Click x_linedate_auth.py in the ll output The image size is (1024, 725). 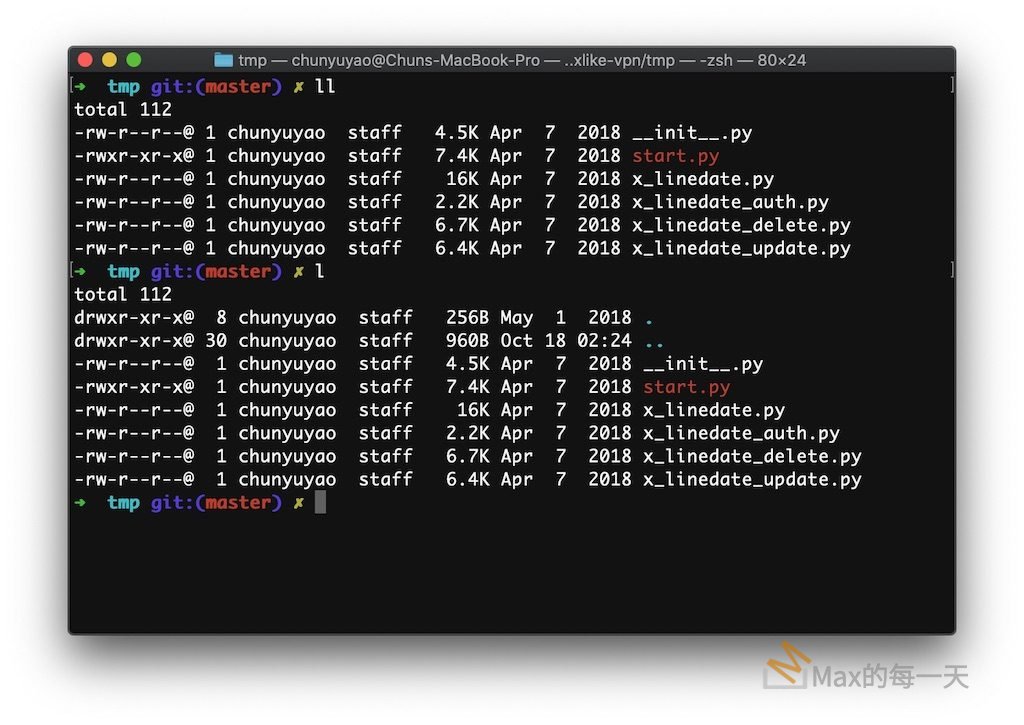point(730,202)
